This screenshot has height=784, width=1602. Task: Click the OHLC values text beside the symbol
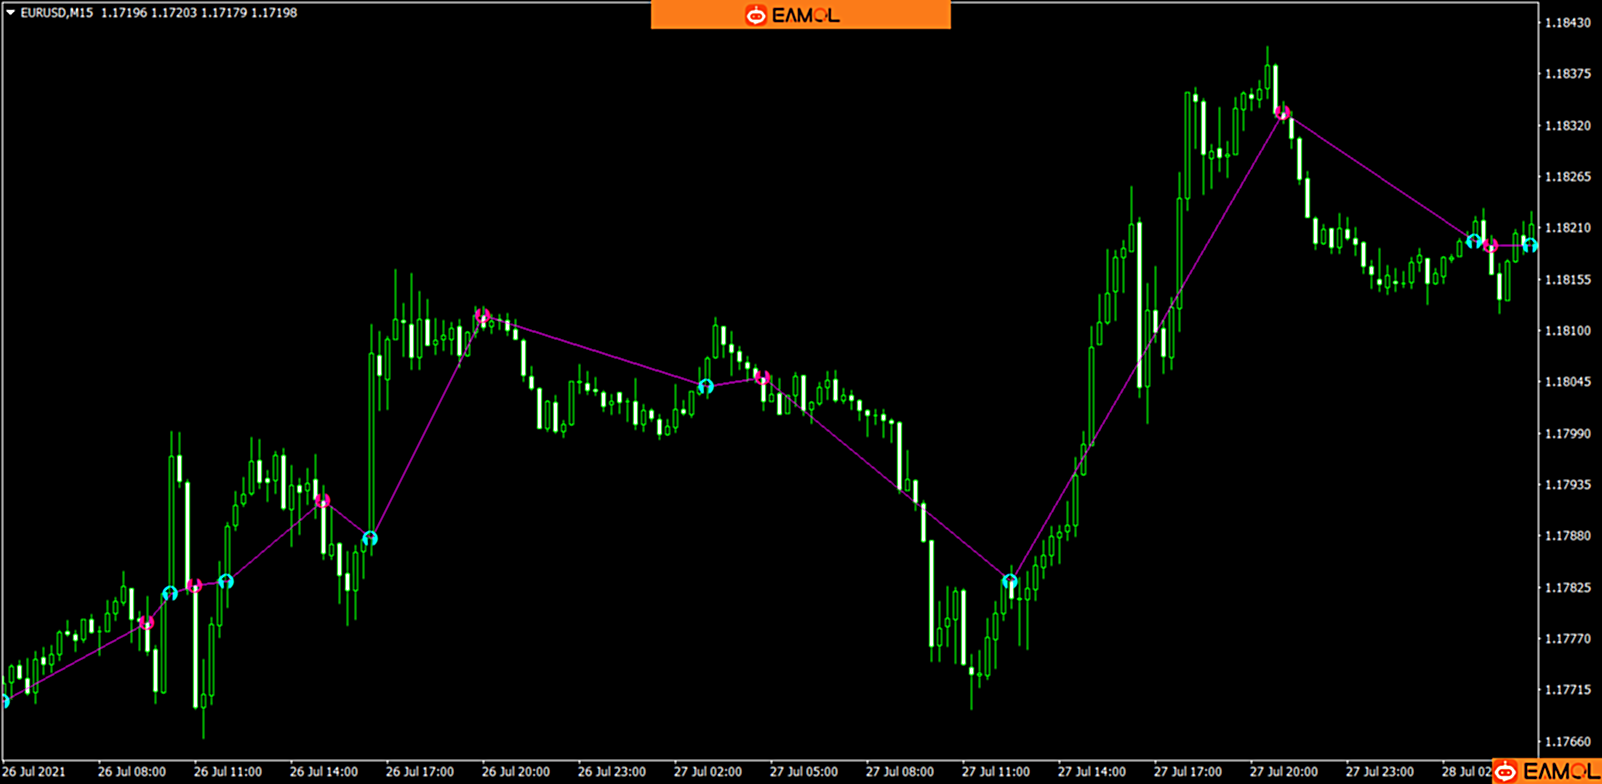point(199,13)
